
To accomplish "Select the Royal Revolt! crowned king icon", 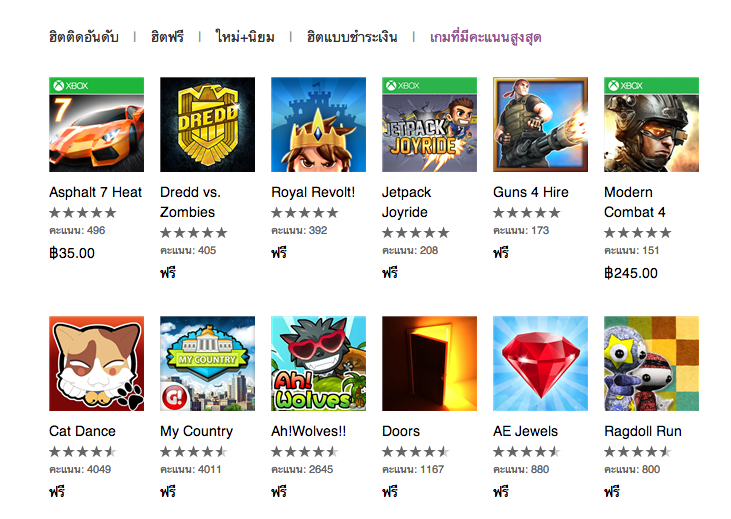I will pos(318,125).
